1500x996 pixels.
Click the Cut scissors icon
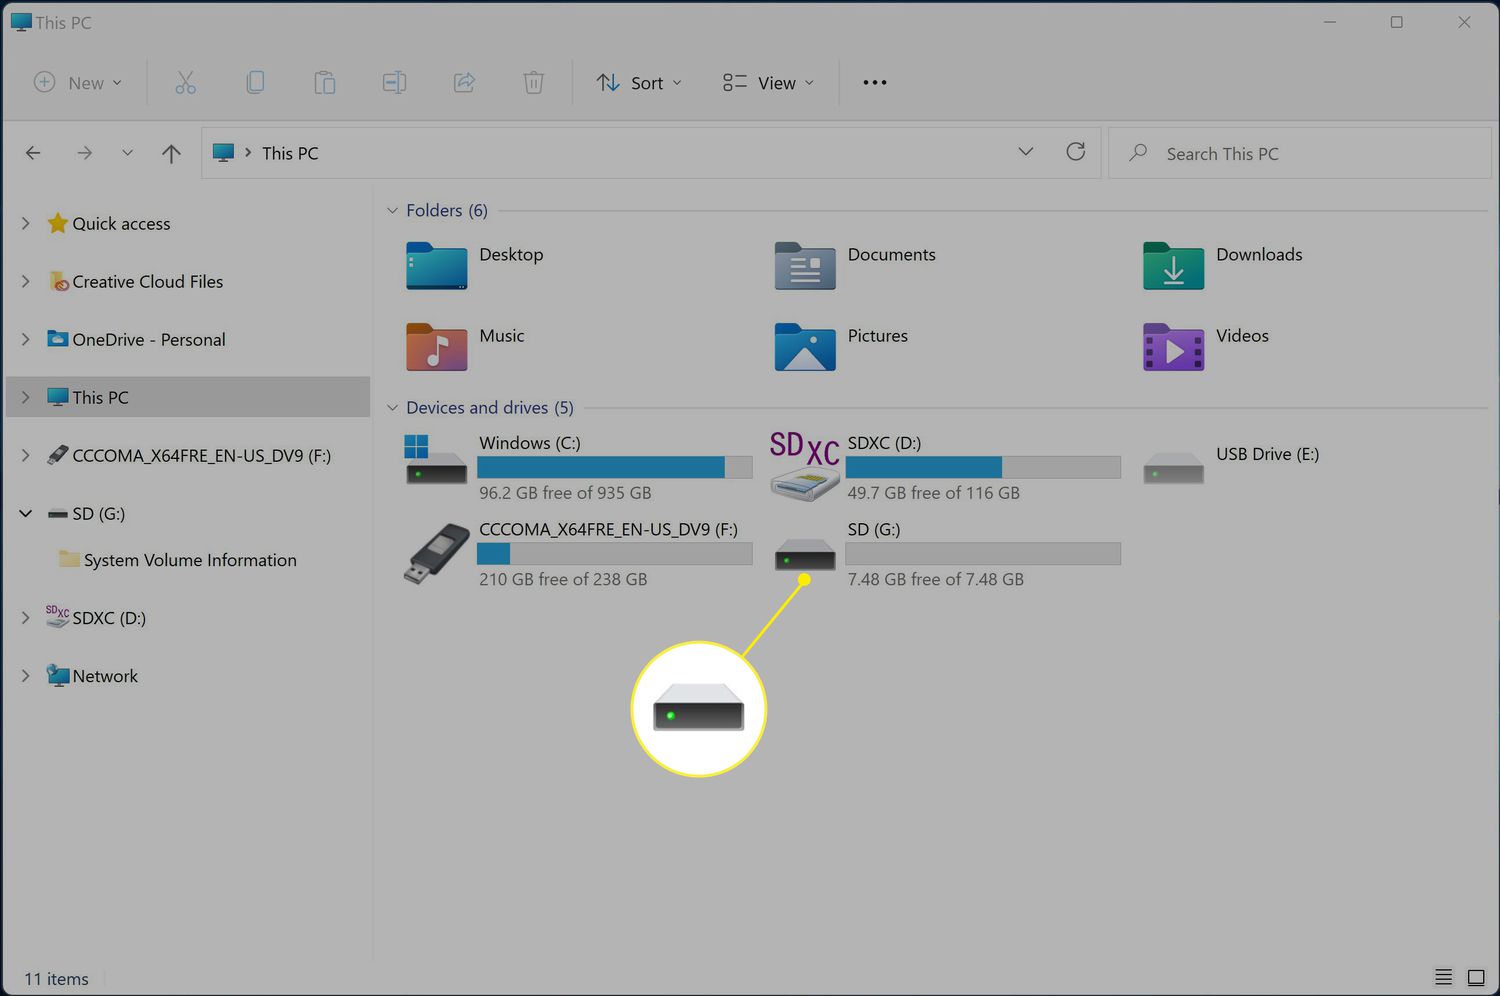click(x=185, y=83)
